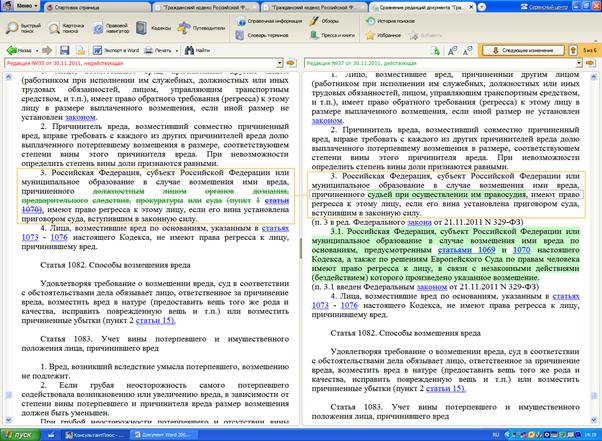Open статьями 1069 link in right pane
Image resolution: width=602 pixels, height=441 pixels.
tap(466, 250)
